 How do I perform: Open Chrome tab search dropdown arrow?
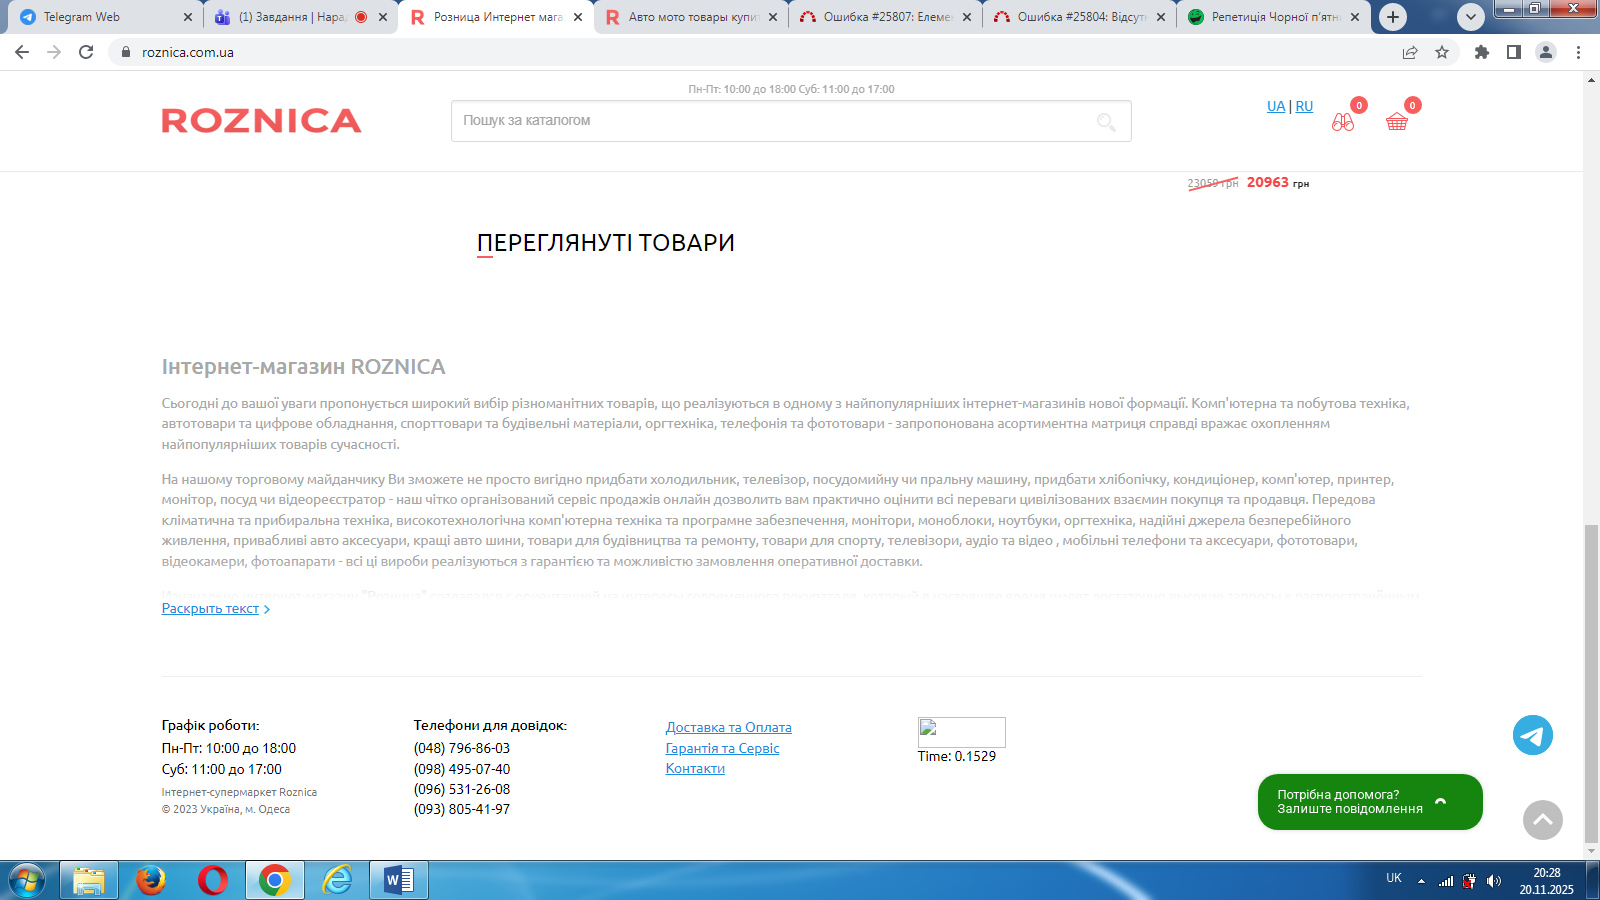coord(1470,17)
